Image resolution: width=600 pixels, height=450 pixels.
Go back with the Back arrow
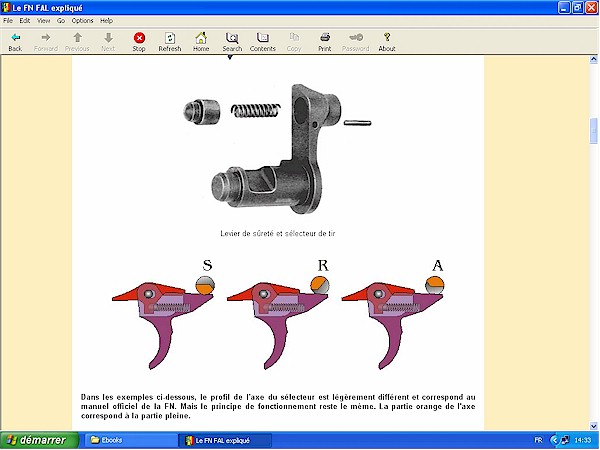point(15,42)
